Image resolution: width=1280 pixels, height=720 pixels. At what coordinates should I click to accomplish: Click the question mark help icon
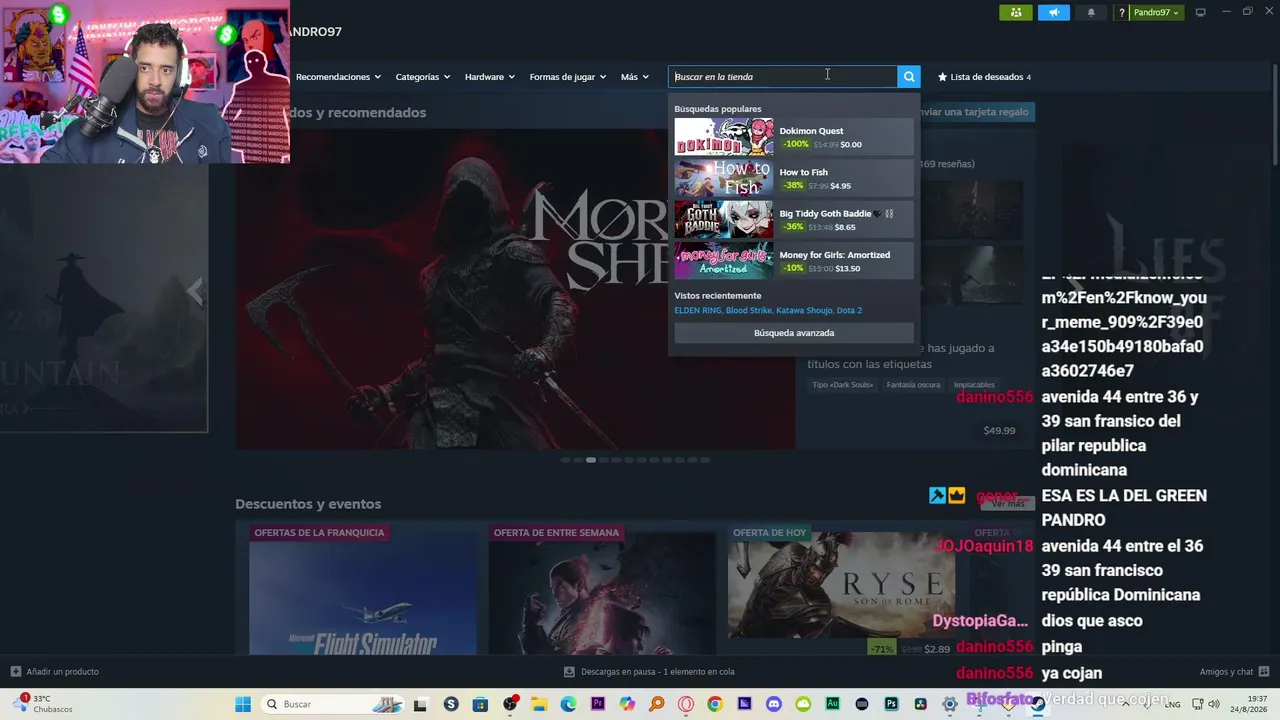click(x=1122, y=13)
